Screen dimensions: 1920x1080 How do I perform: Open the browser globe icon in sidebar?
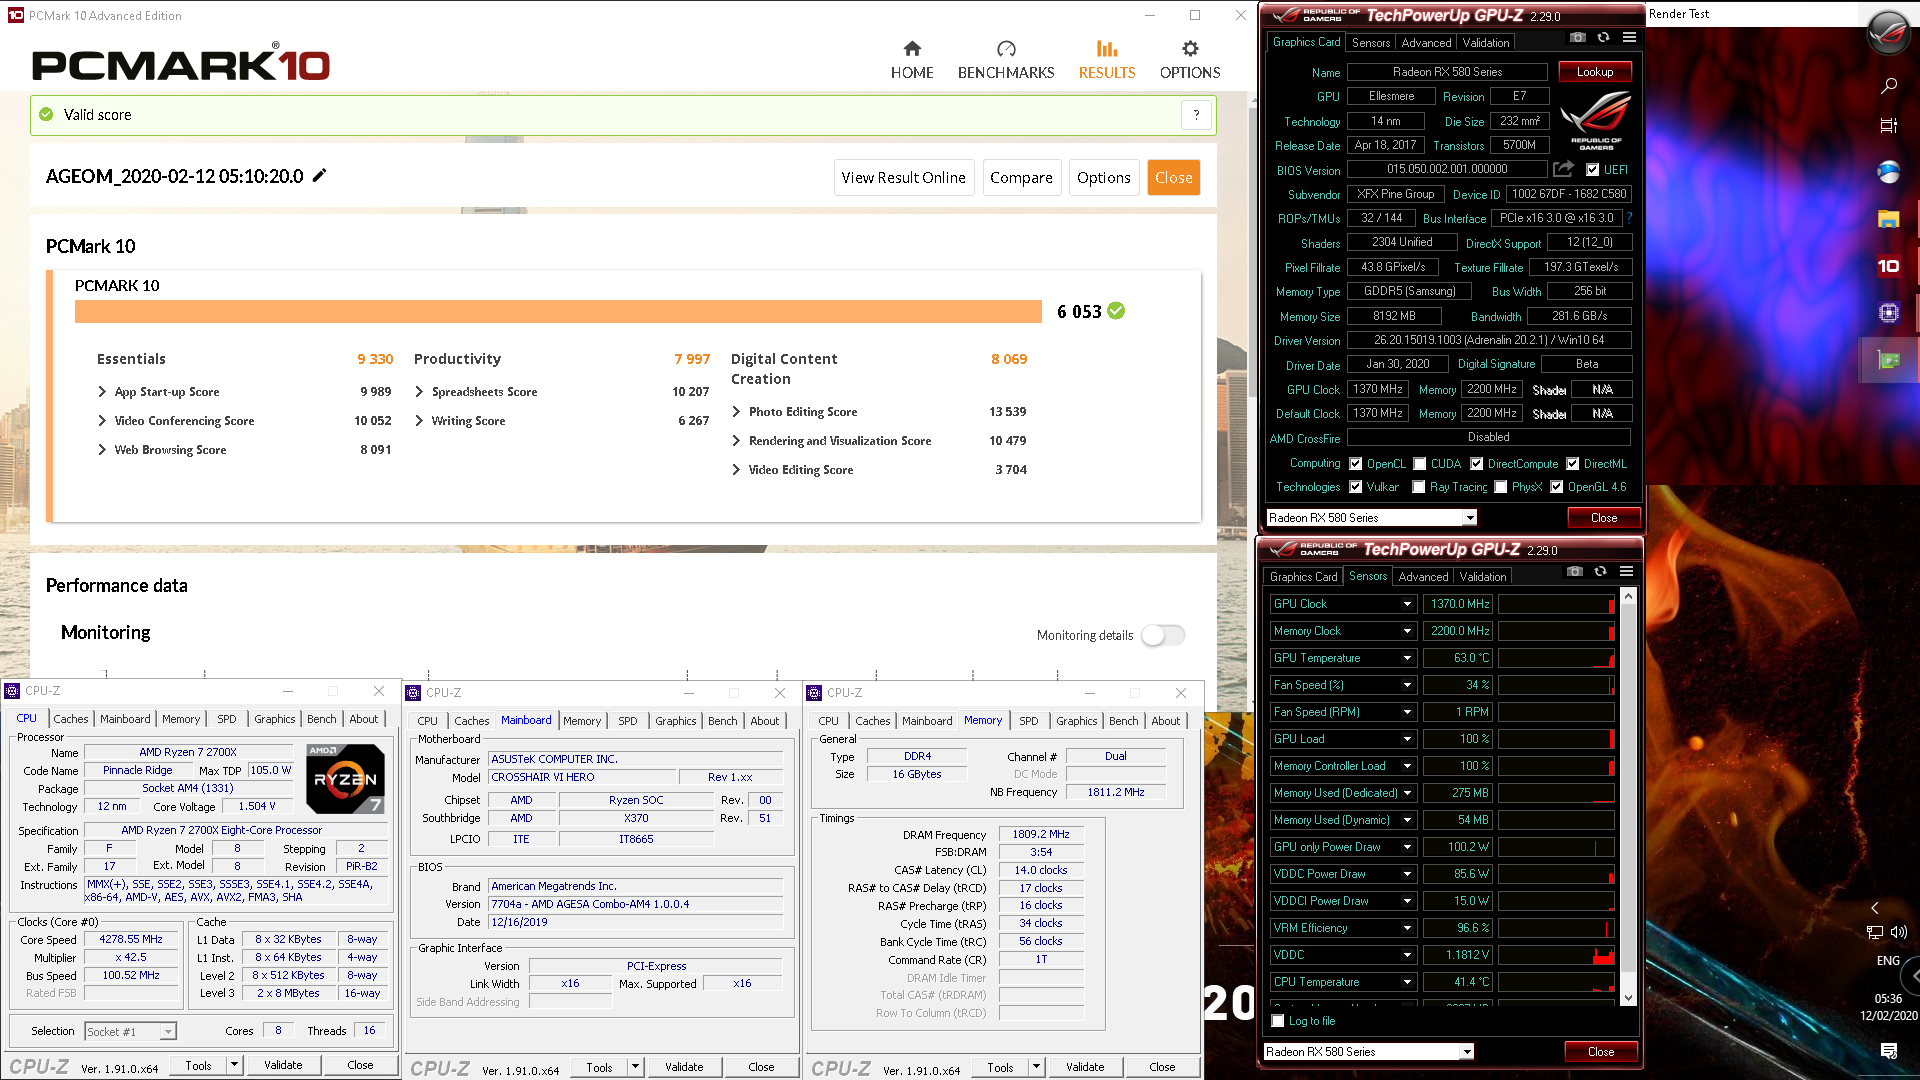1888,172
